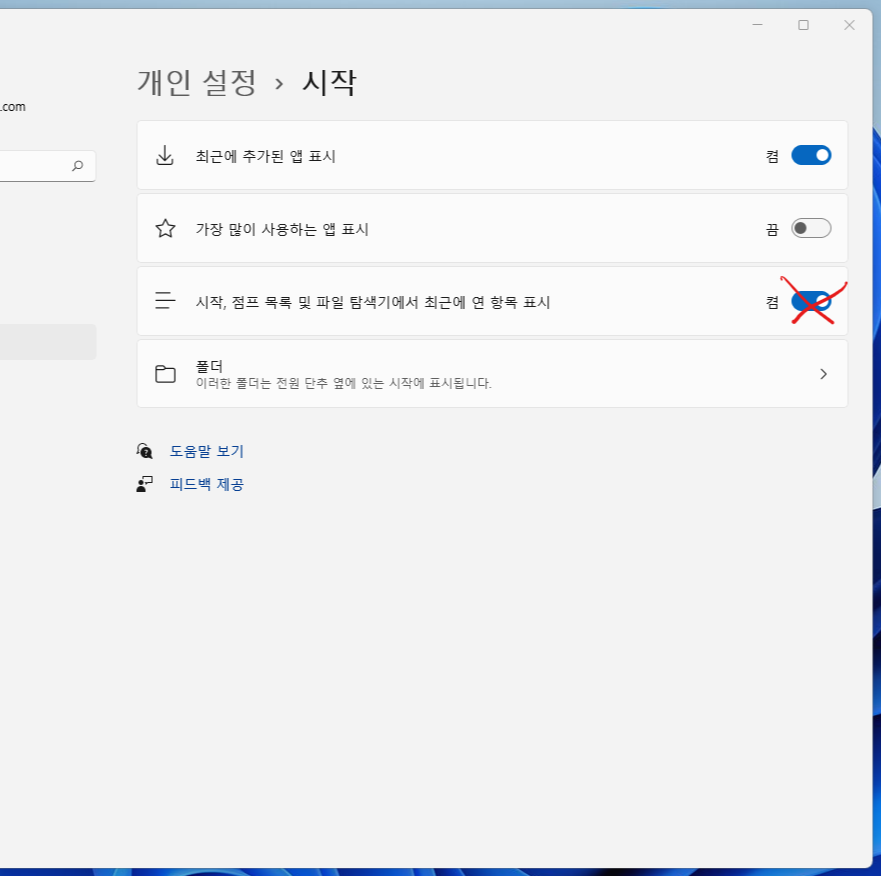The image size is (881, 876).
Task: Turn off '최근에 연 항목 표시' switch
Action: pos(811,301)
